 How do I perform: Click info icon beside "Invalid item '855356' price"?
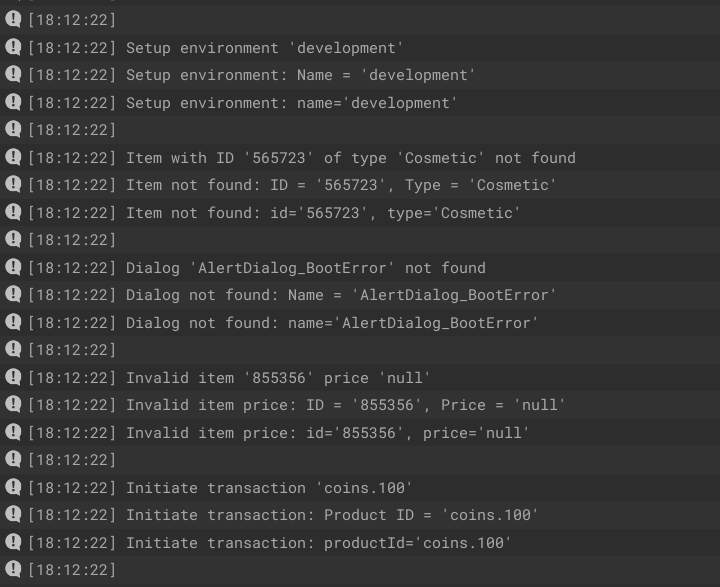pos(13,377)
